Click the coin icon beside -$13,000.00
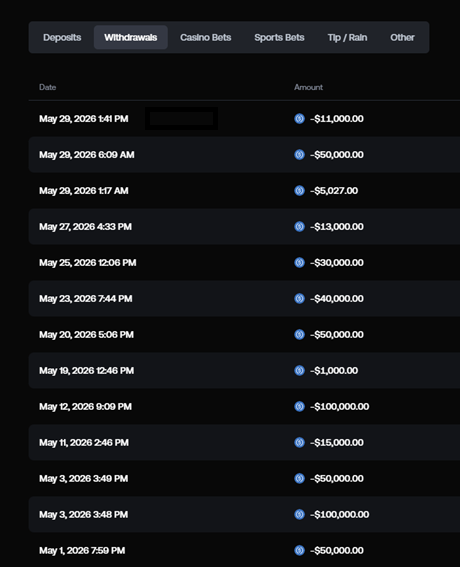Viewport: 460px width, 567px height. (x=299, y=227)
